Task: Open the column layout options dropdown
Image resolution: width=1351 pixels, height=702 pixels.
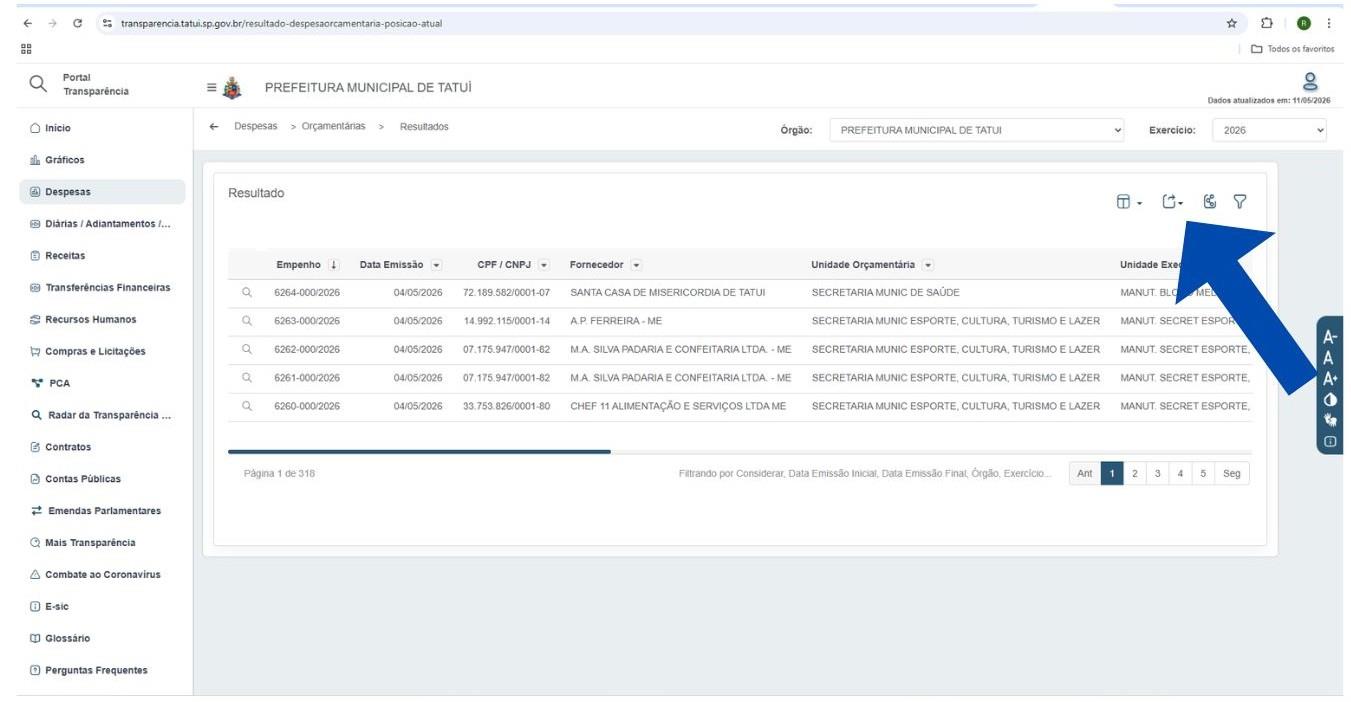Action: point(1129,202)
